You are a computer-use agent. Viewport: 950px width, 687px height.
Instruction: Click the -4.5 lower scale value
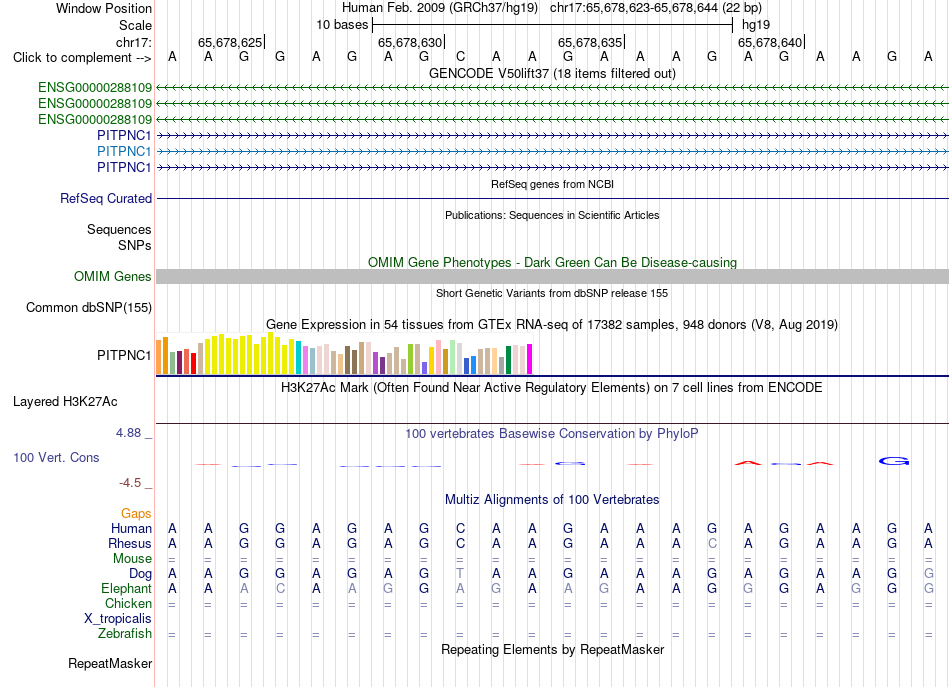(x=130, y=483)
